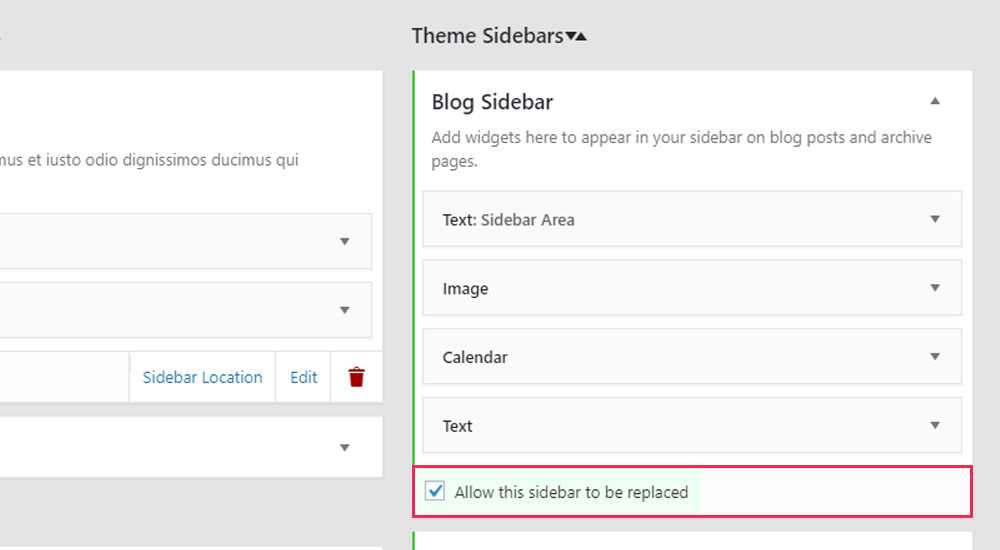Open the Sidebar Location link

click(x=202, y=377)
